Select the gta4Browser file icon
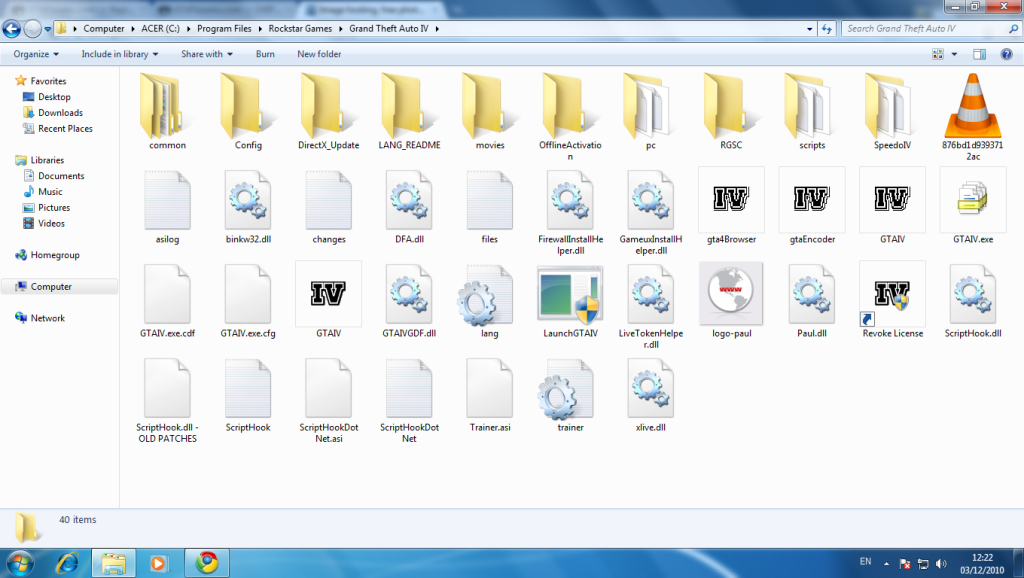The width and height of the screenshot is (1024, 578). [x=731, y=200]
